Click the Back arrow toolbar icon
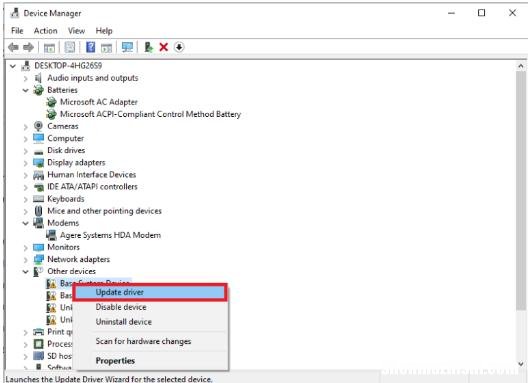 click(13, 47)
